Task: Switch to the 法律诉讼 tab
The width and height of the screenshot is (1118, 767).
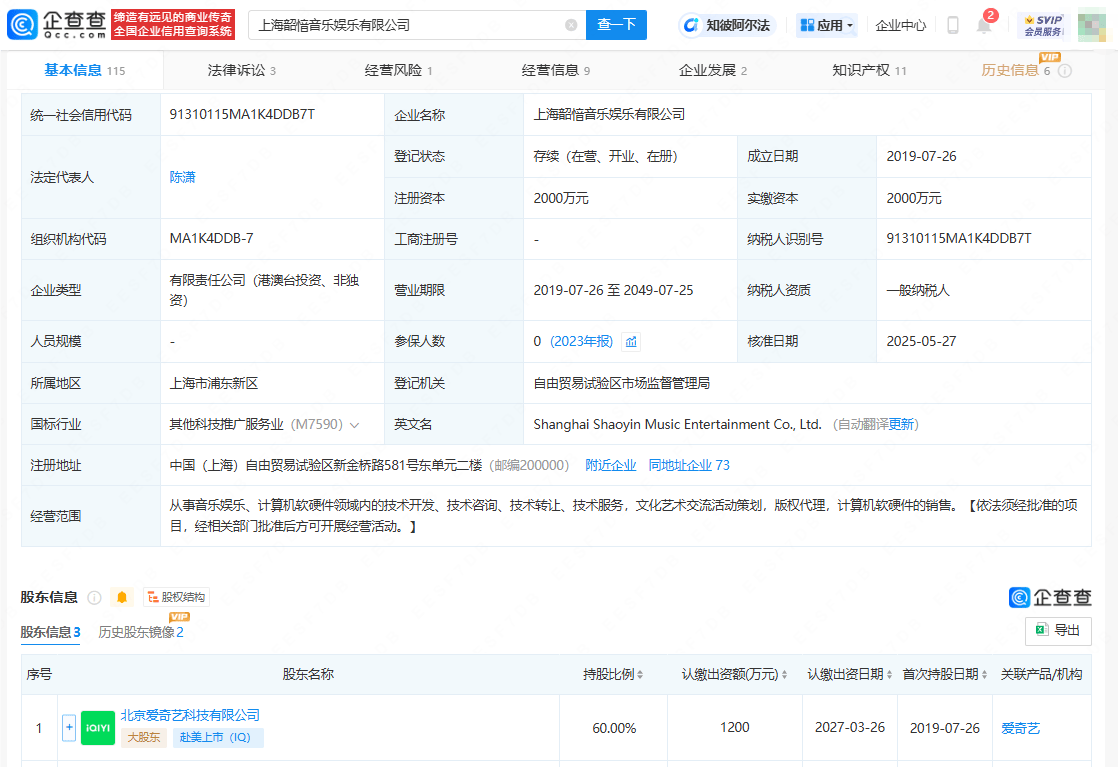Action: tap(241, 70)
